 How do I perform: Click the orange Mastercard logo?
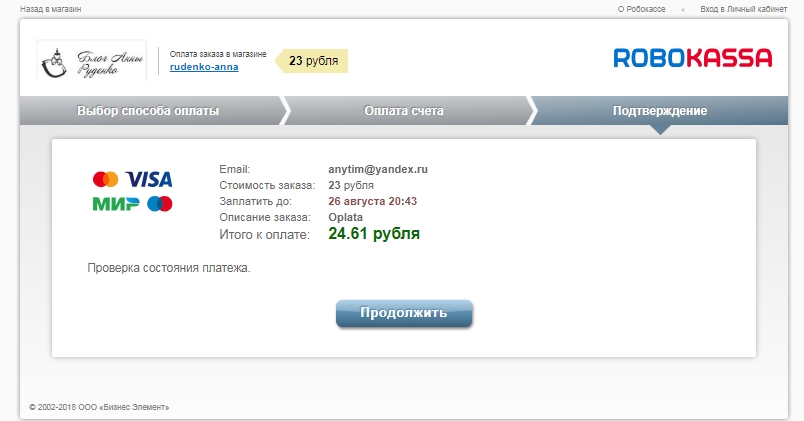pyautogui.click(x=106, y=179)
